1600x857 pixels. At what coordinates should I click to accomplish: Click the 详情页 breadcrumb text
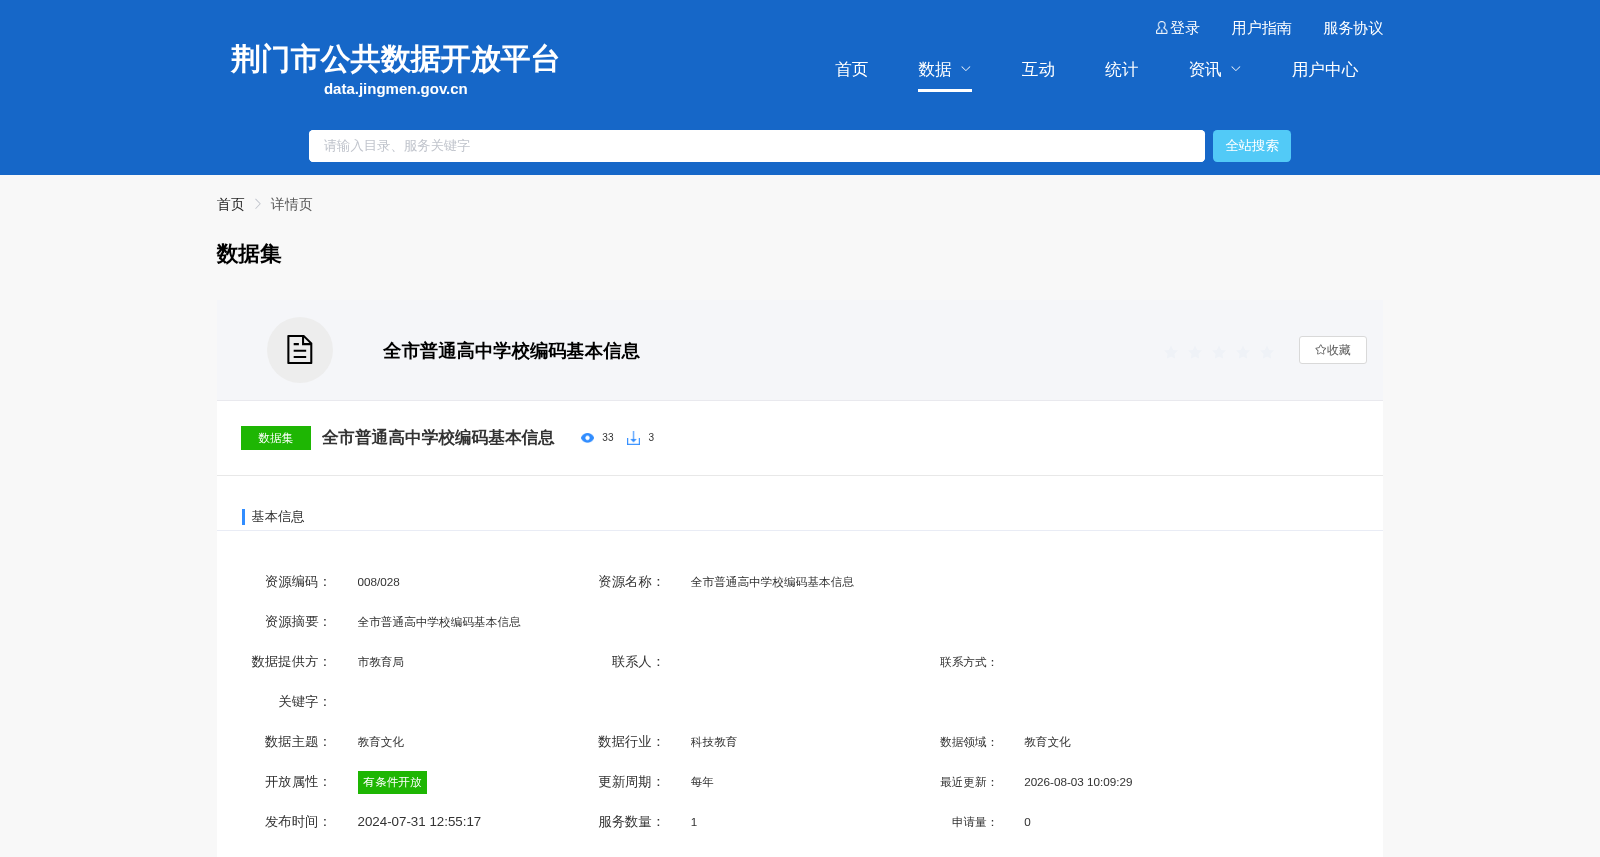(291, 204)
